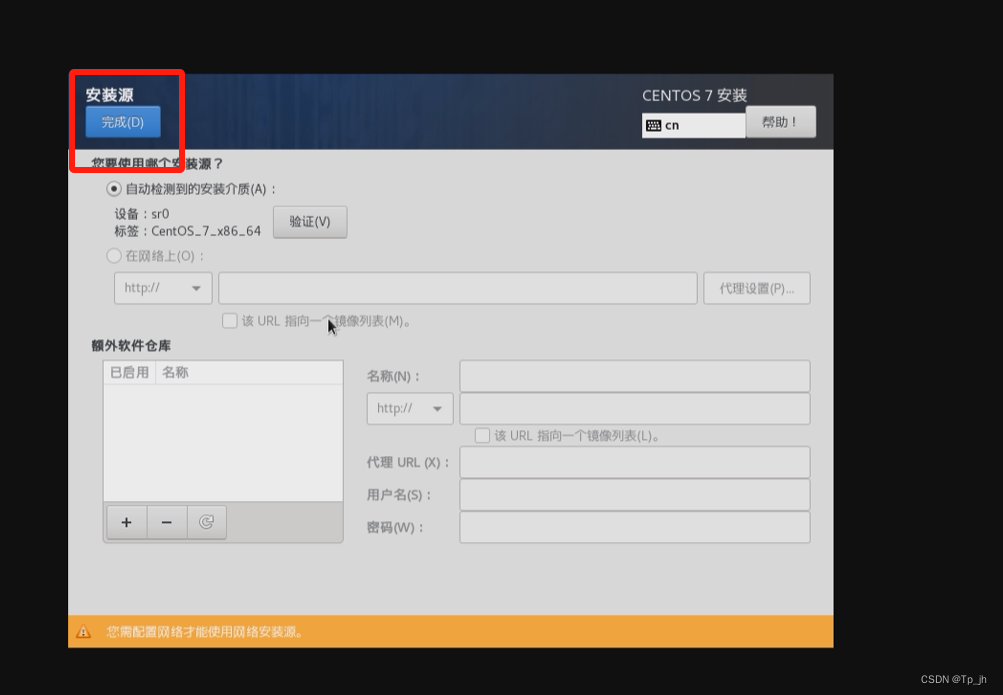Check 该 URL 指向一个镜像列表(M) checkbox
The width and height of the screenshot is (1003, 695).
click(x=230, y=320)
